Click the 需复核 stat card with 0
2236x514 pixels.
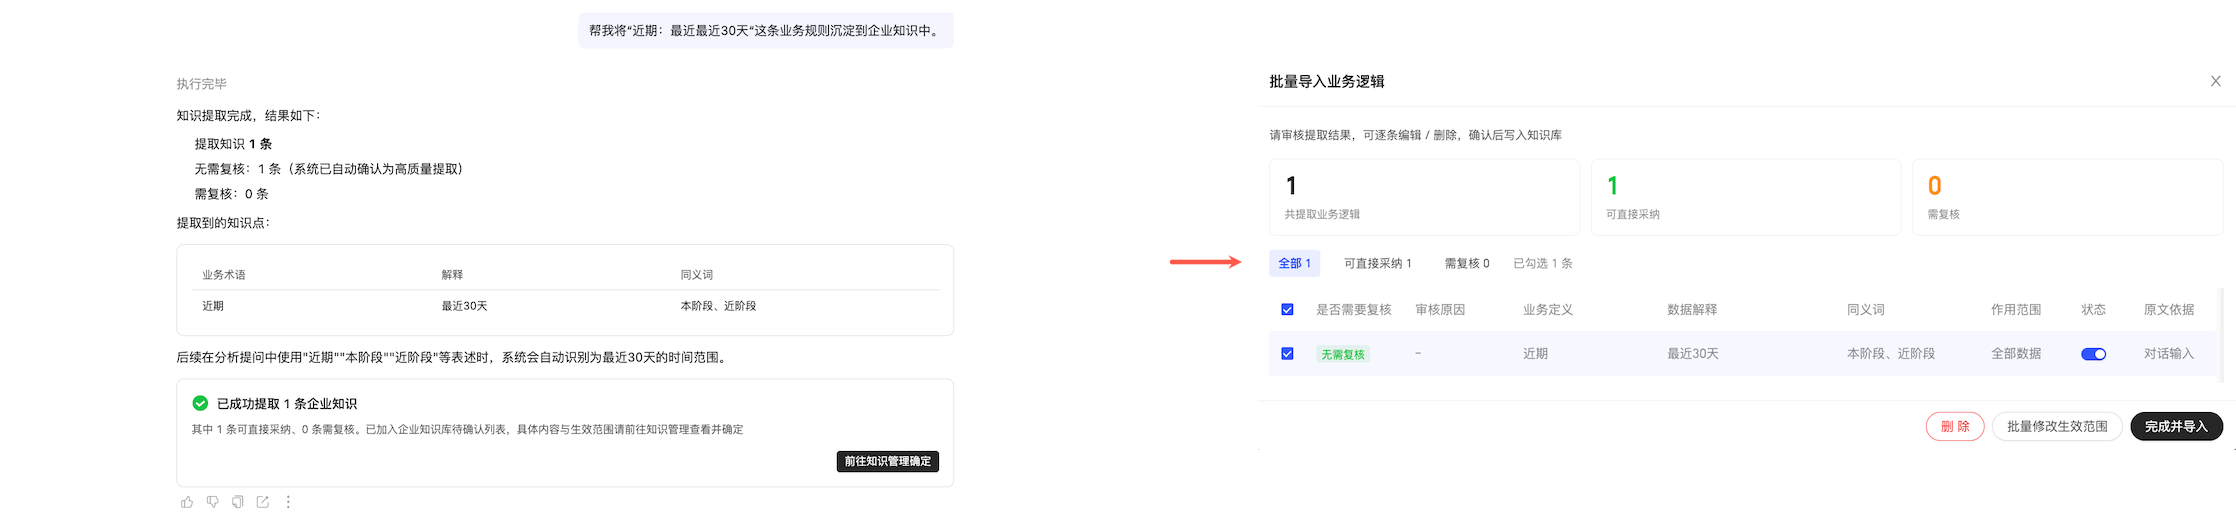(x=2067, y=197)
